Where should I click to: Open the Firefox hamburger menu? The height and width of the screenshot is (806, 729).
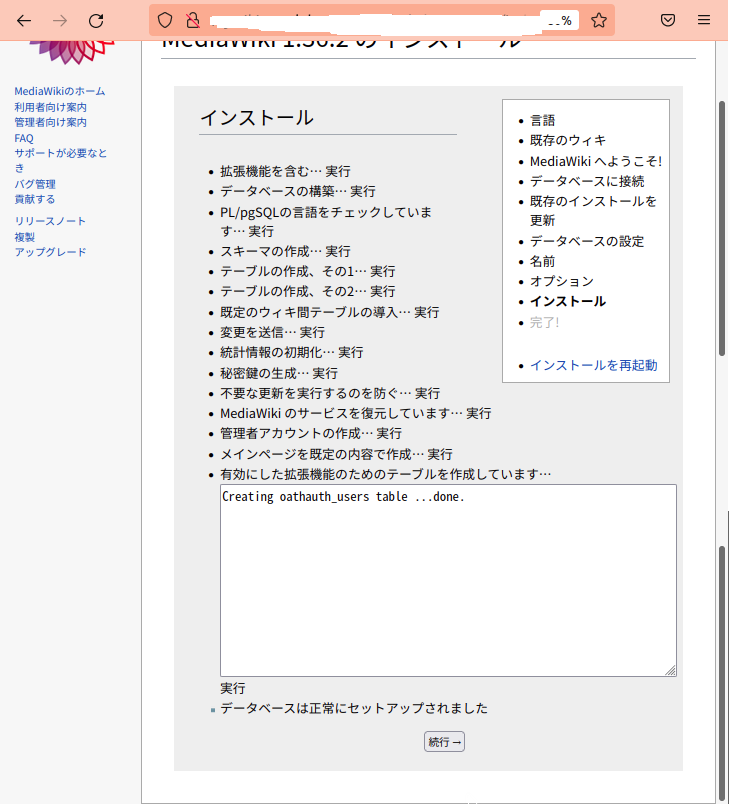point(704,21)
